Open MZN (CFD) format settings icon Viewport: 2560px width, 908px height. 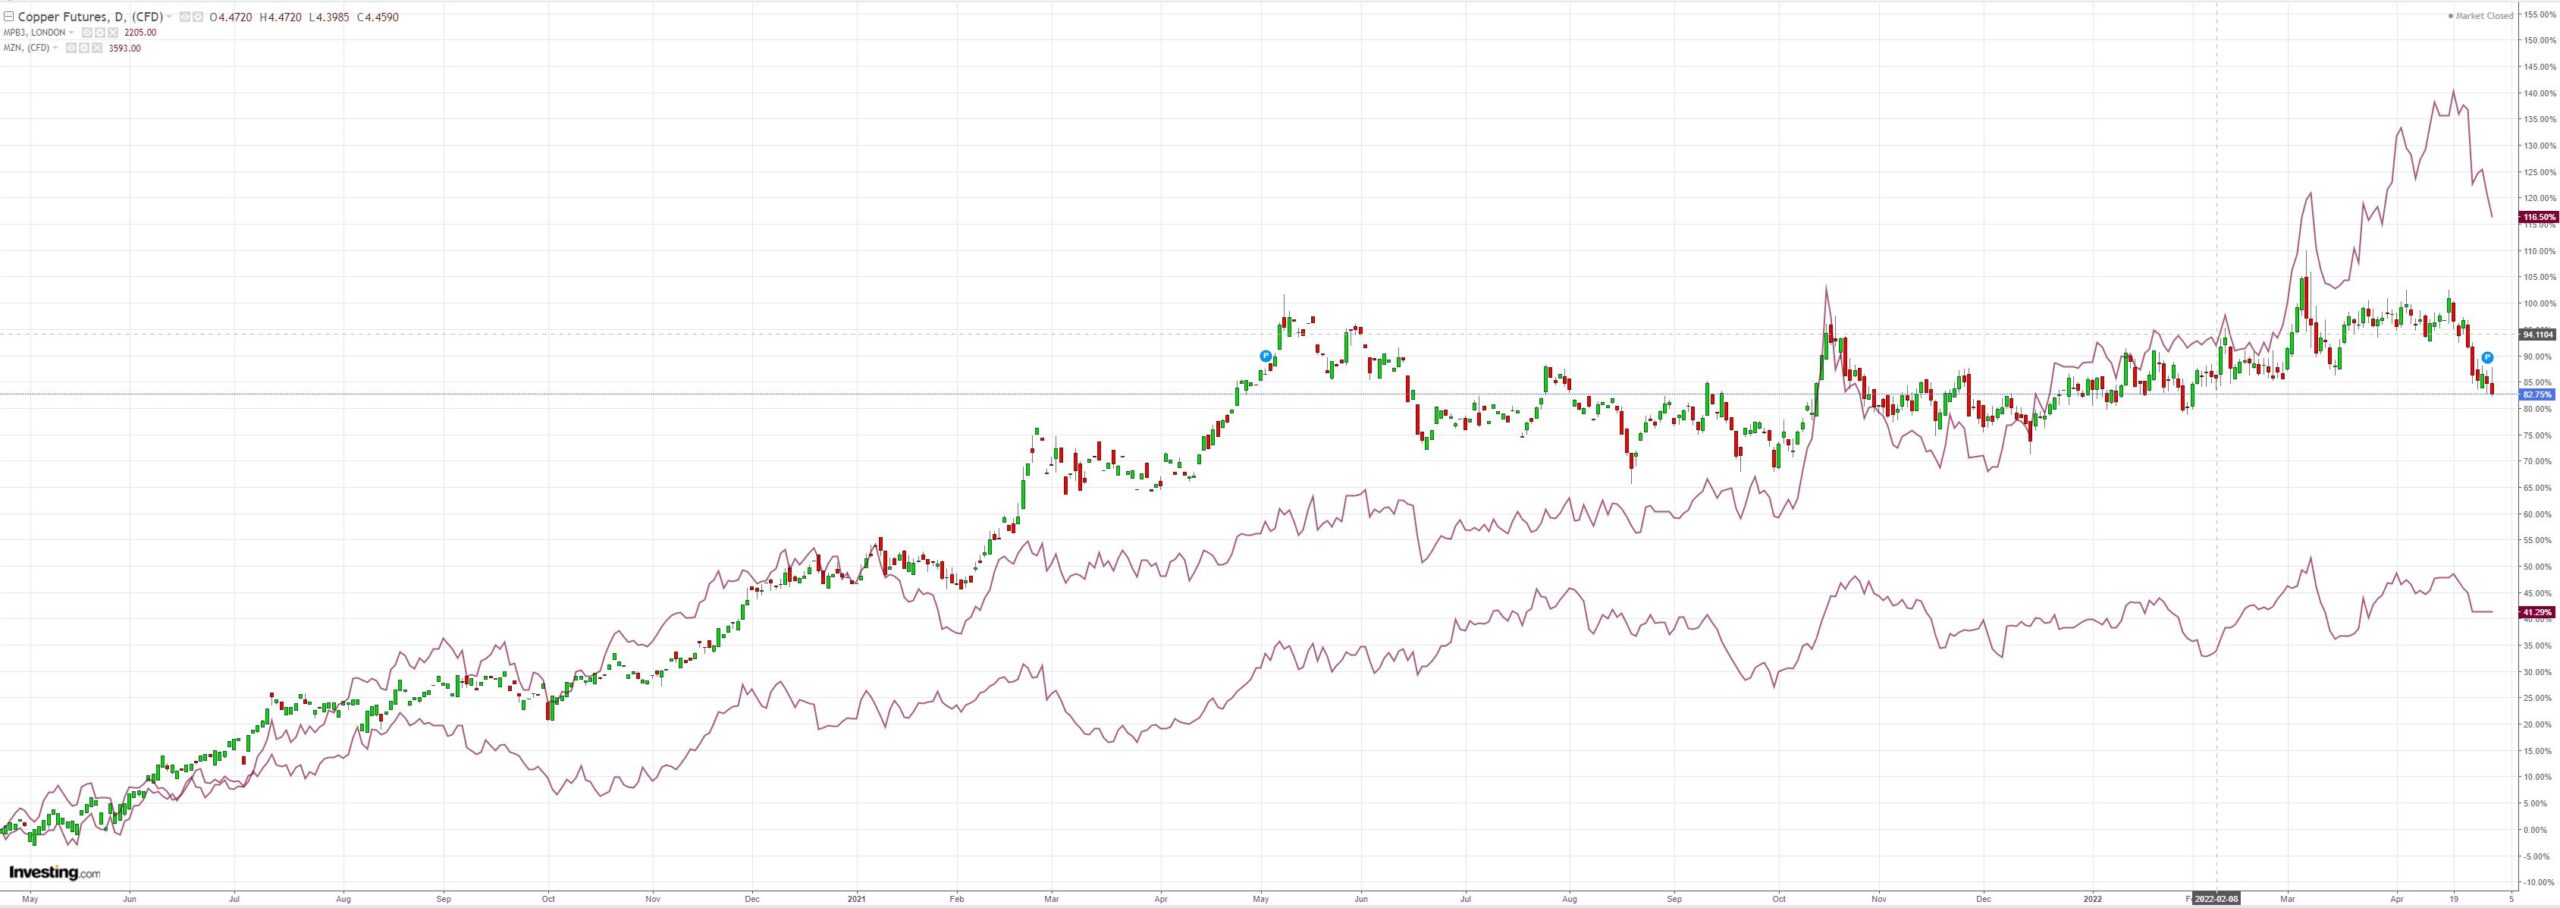(84, 48)
